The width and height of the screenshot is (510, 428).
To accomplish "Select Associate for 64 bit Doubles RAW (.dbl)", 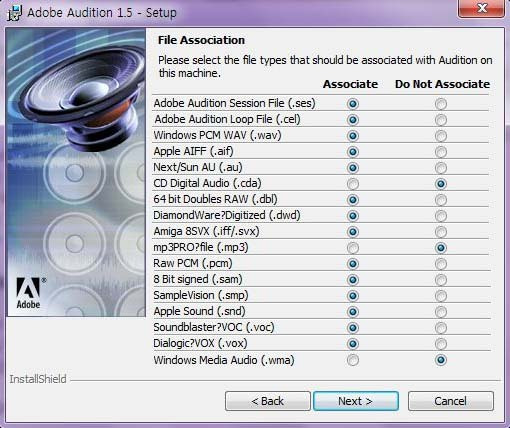I will 353,200.
